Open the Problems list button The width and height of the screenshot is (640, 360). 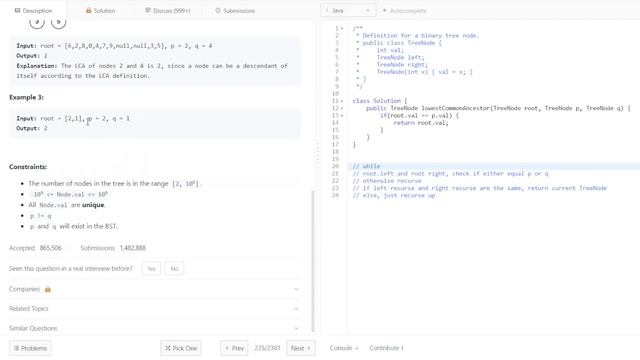click(31, 348)
